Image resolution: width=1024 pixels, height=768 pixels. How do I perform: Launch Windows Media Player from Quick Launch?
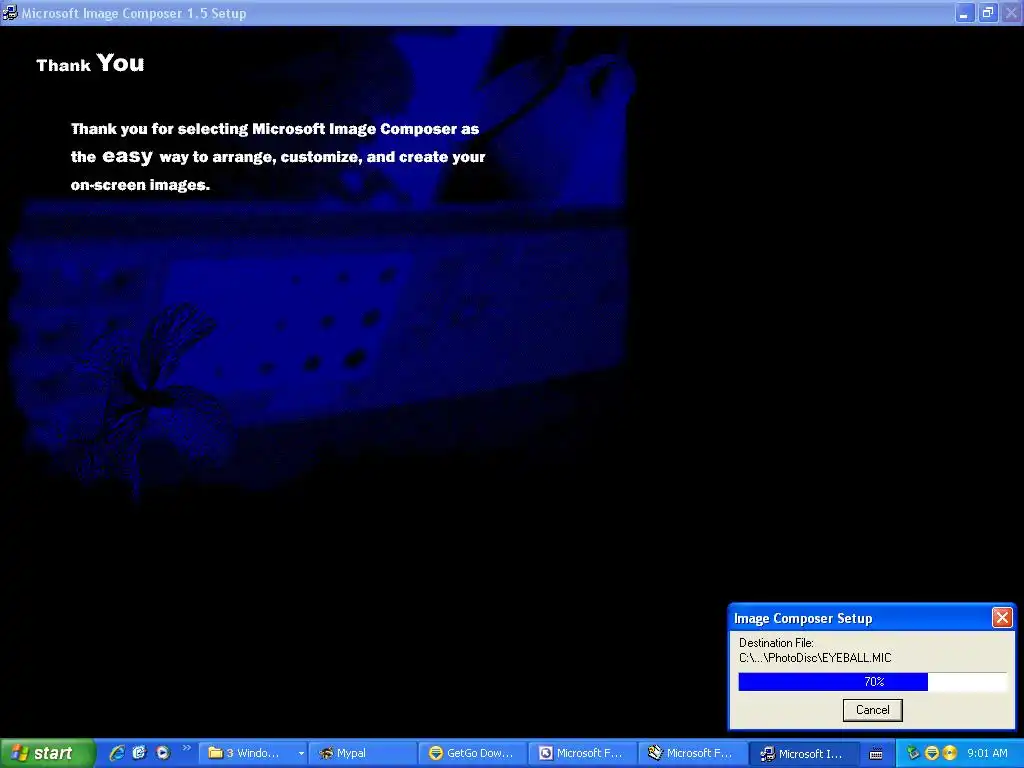point(163,753)
